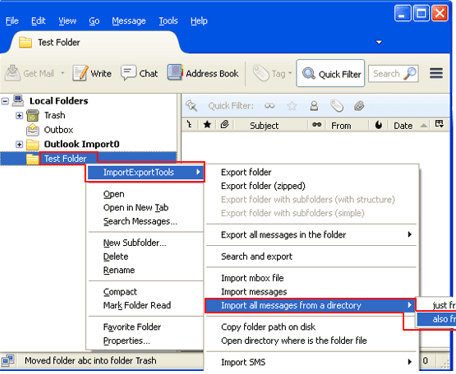Open the Address Book
Image resolution: width=456 pixels, height=374 pixels.
[x=203, y=73]
